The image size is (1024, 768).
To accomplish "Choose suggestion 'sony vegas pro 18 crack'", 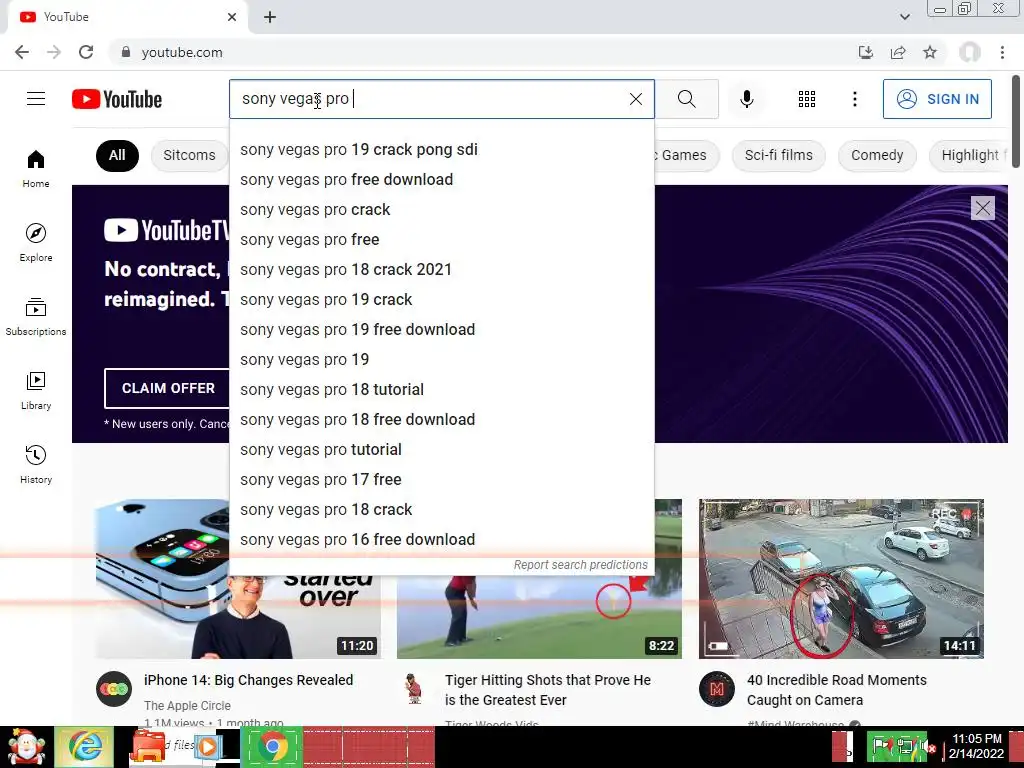I will point(441,510).
